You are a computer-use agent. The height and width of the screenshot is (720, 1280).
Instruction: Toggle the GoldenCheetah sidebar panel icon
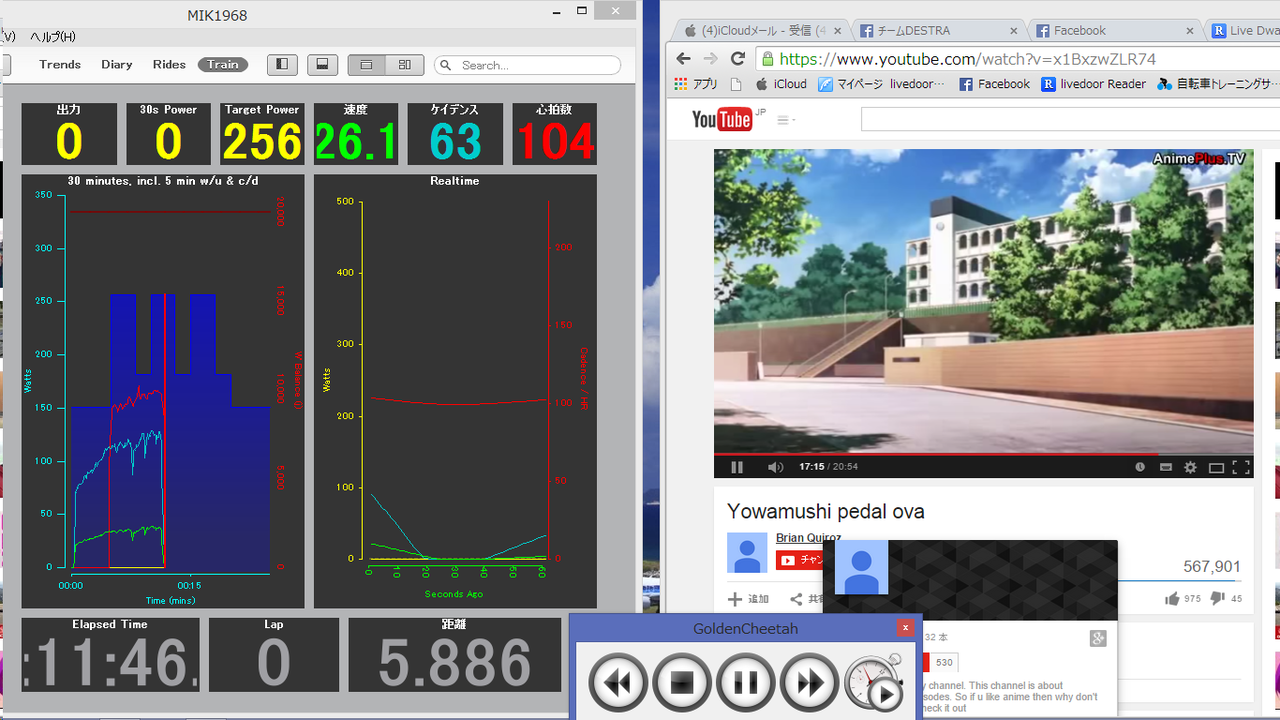(282, 65)
